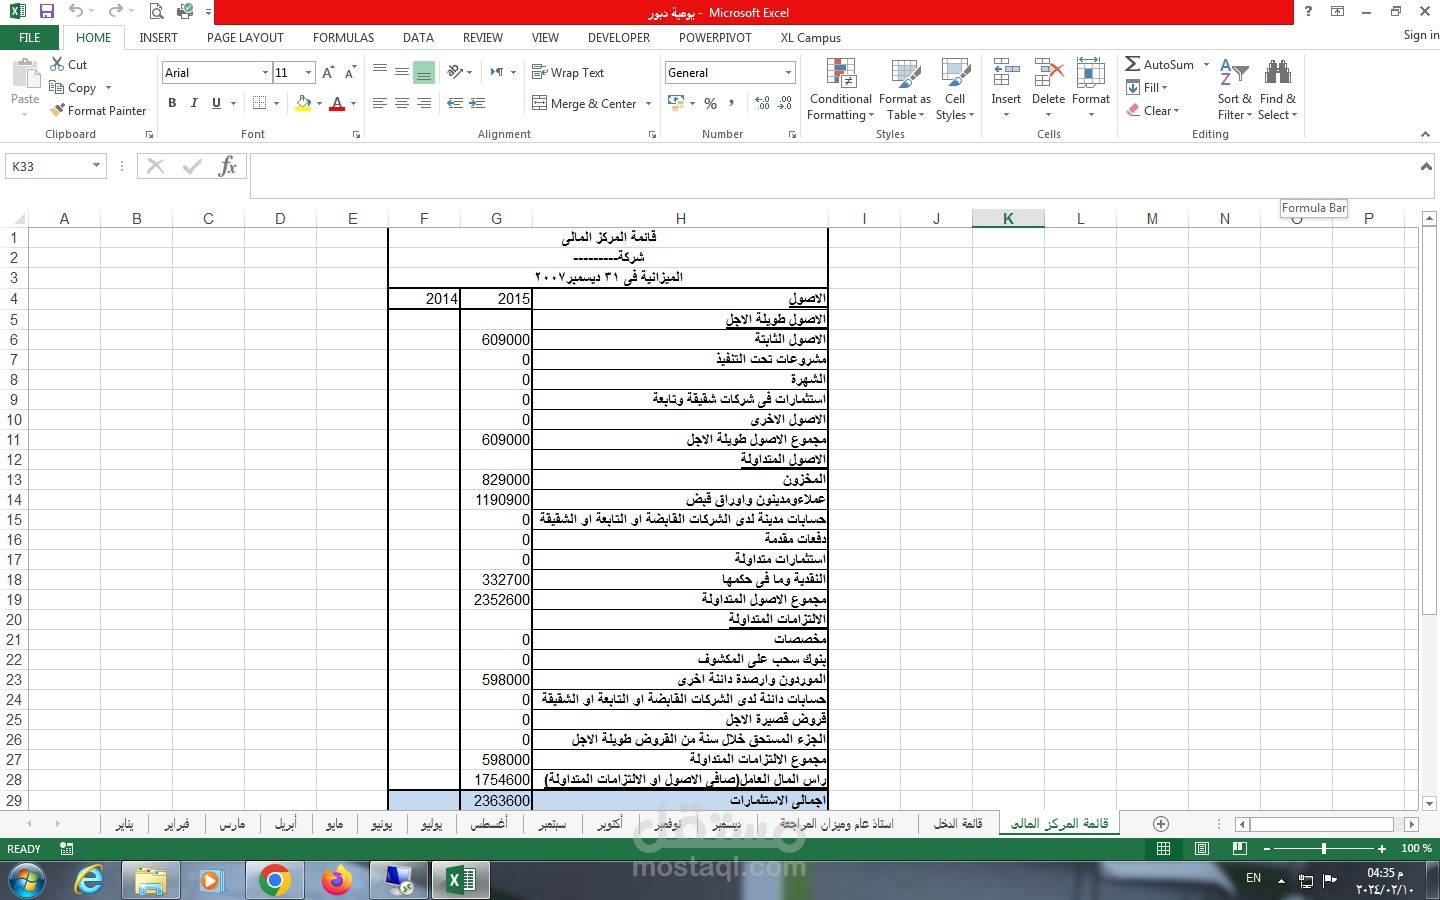Open the Fill dropdown in Editing group

pos(1147,88)
